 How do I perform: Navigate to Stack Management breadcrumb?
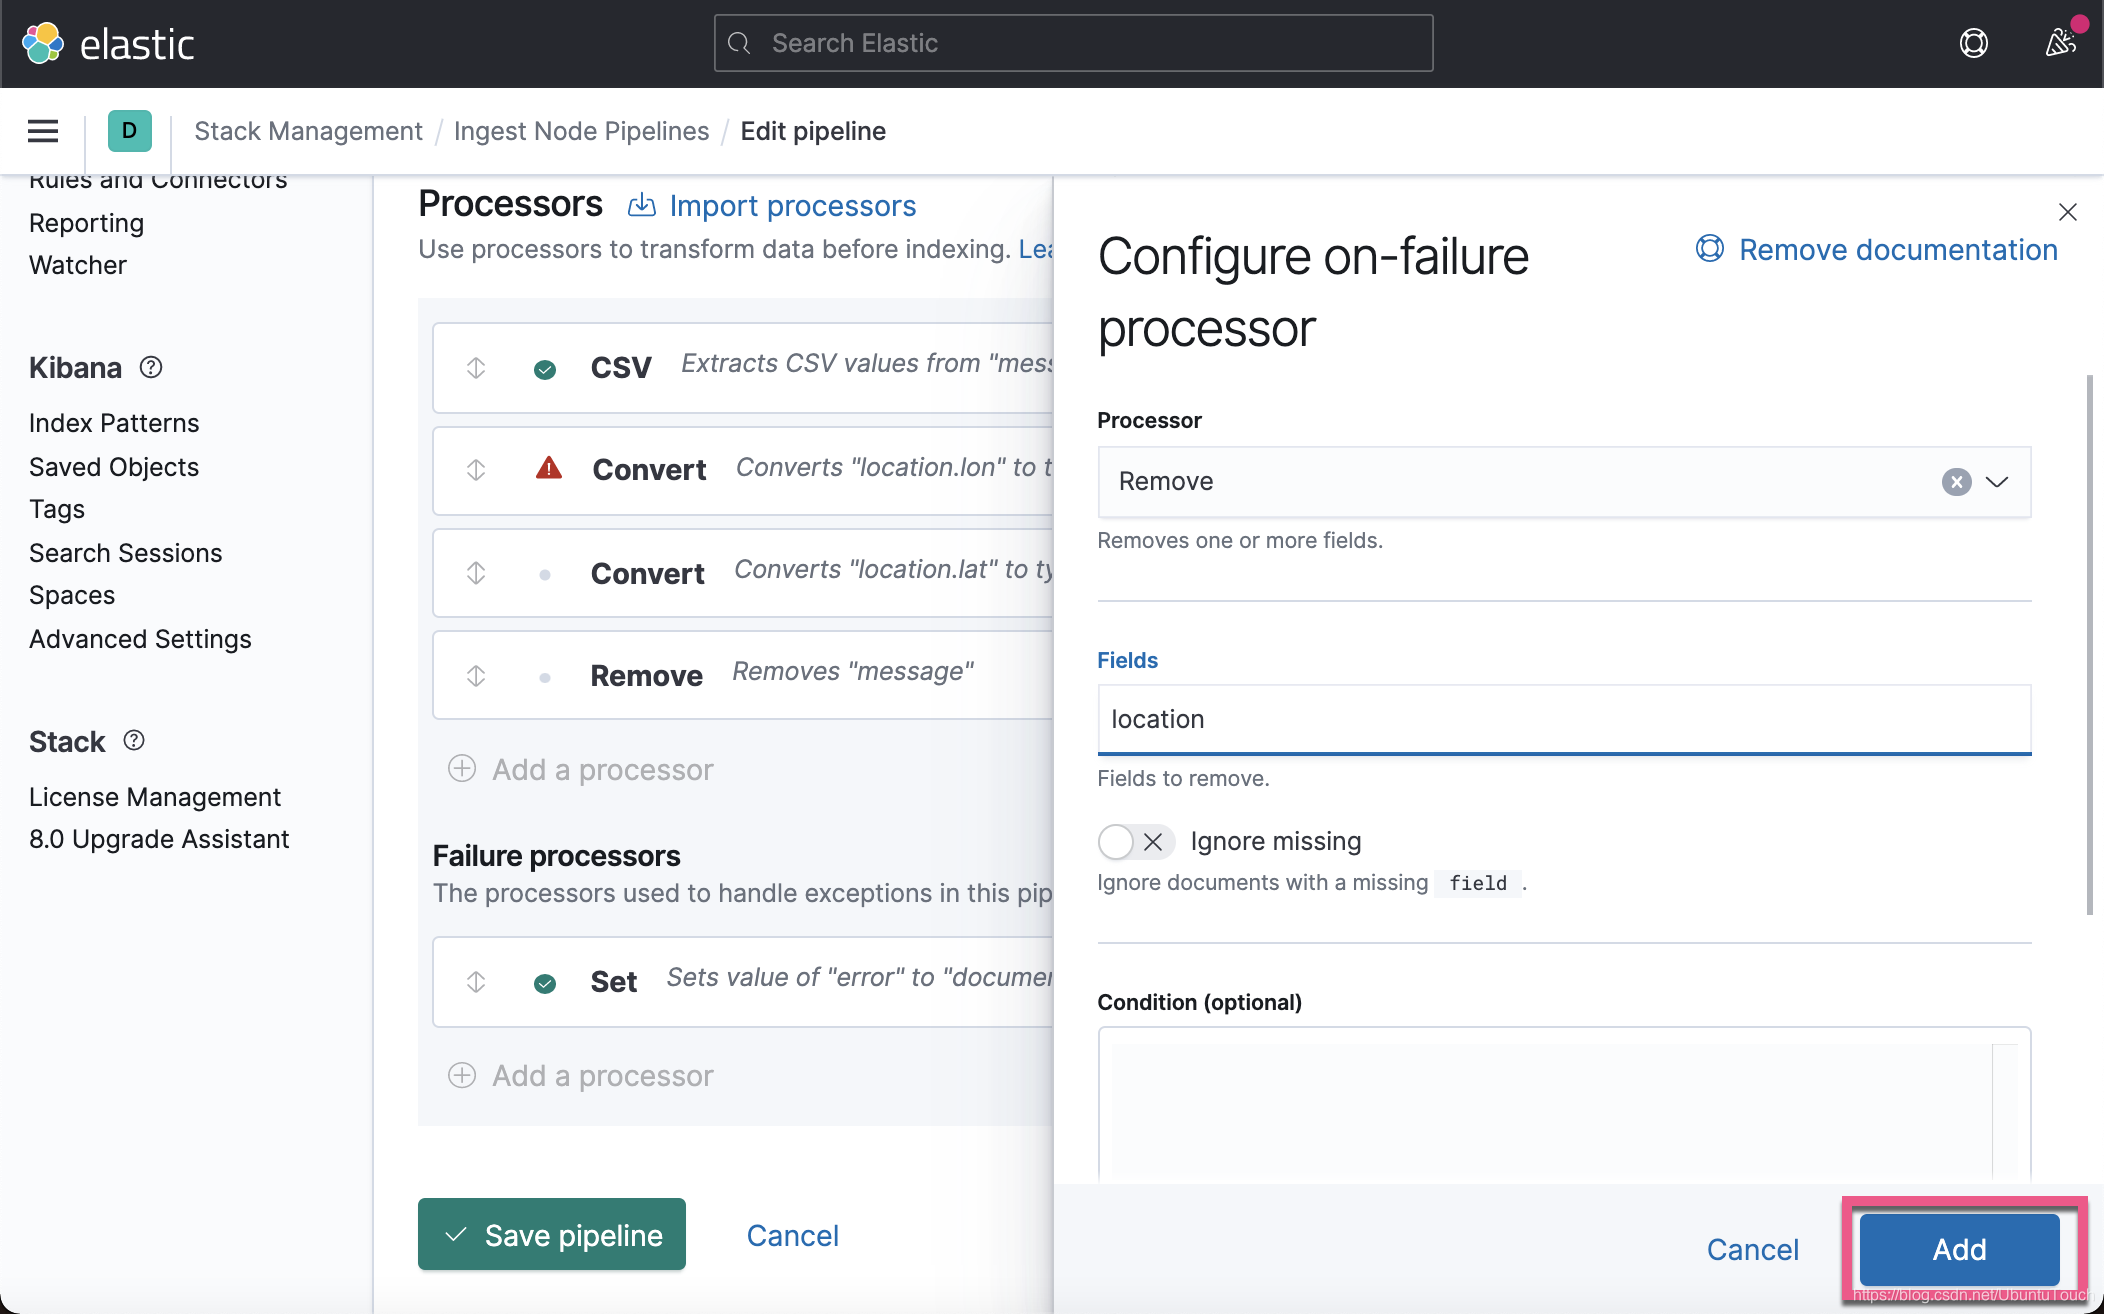click(308, 131)
